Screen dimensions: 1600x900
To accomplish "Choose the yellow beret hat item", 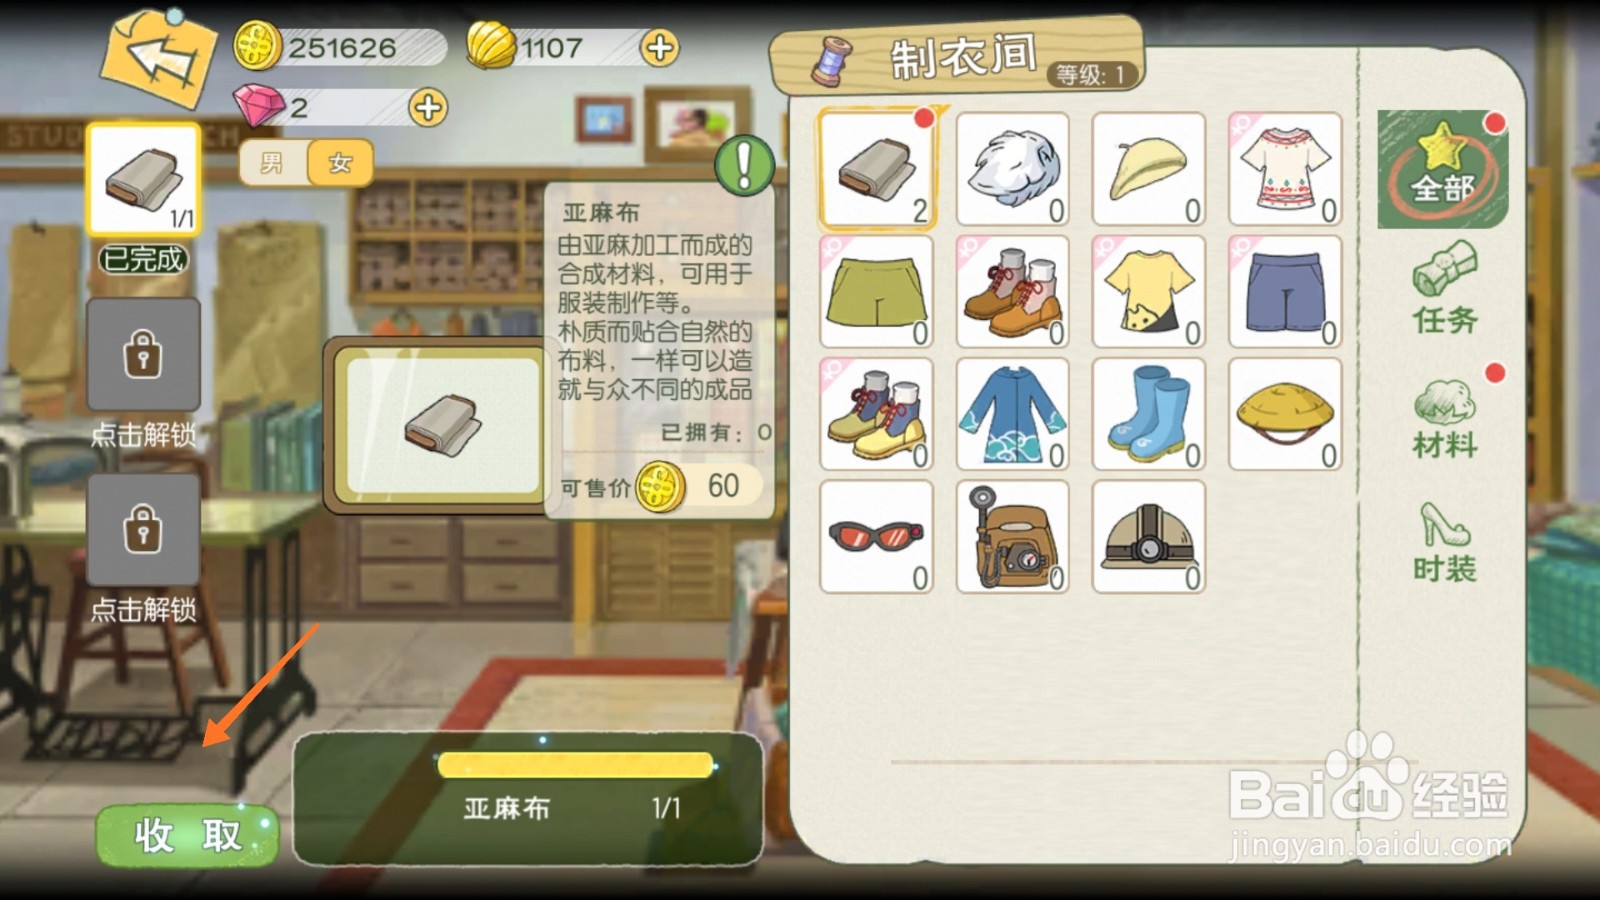I will pos(1149,168).
